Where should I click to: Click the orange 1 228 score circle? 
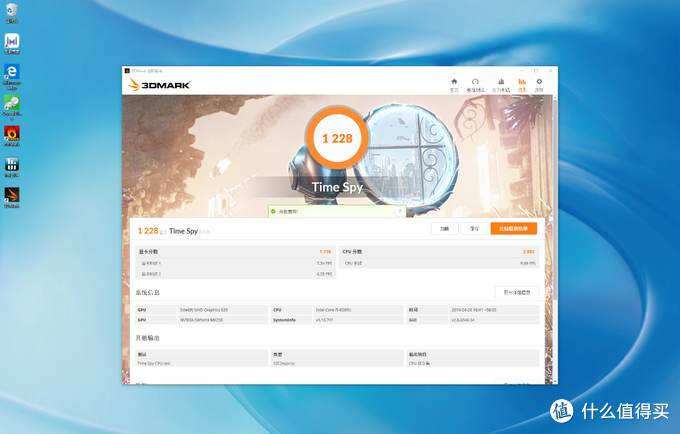pyautogui.click(x=337, y=138)
